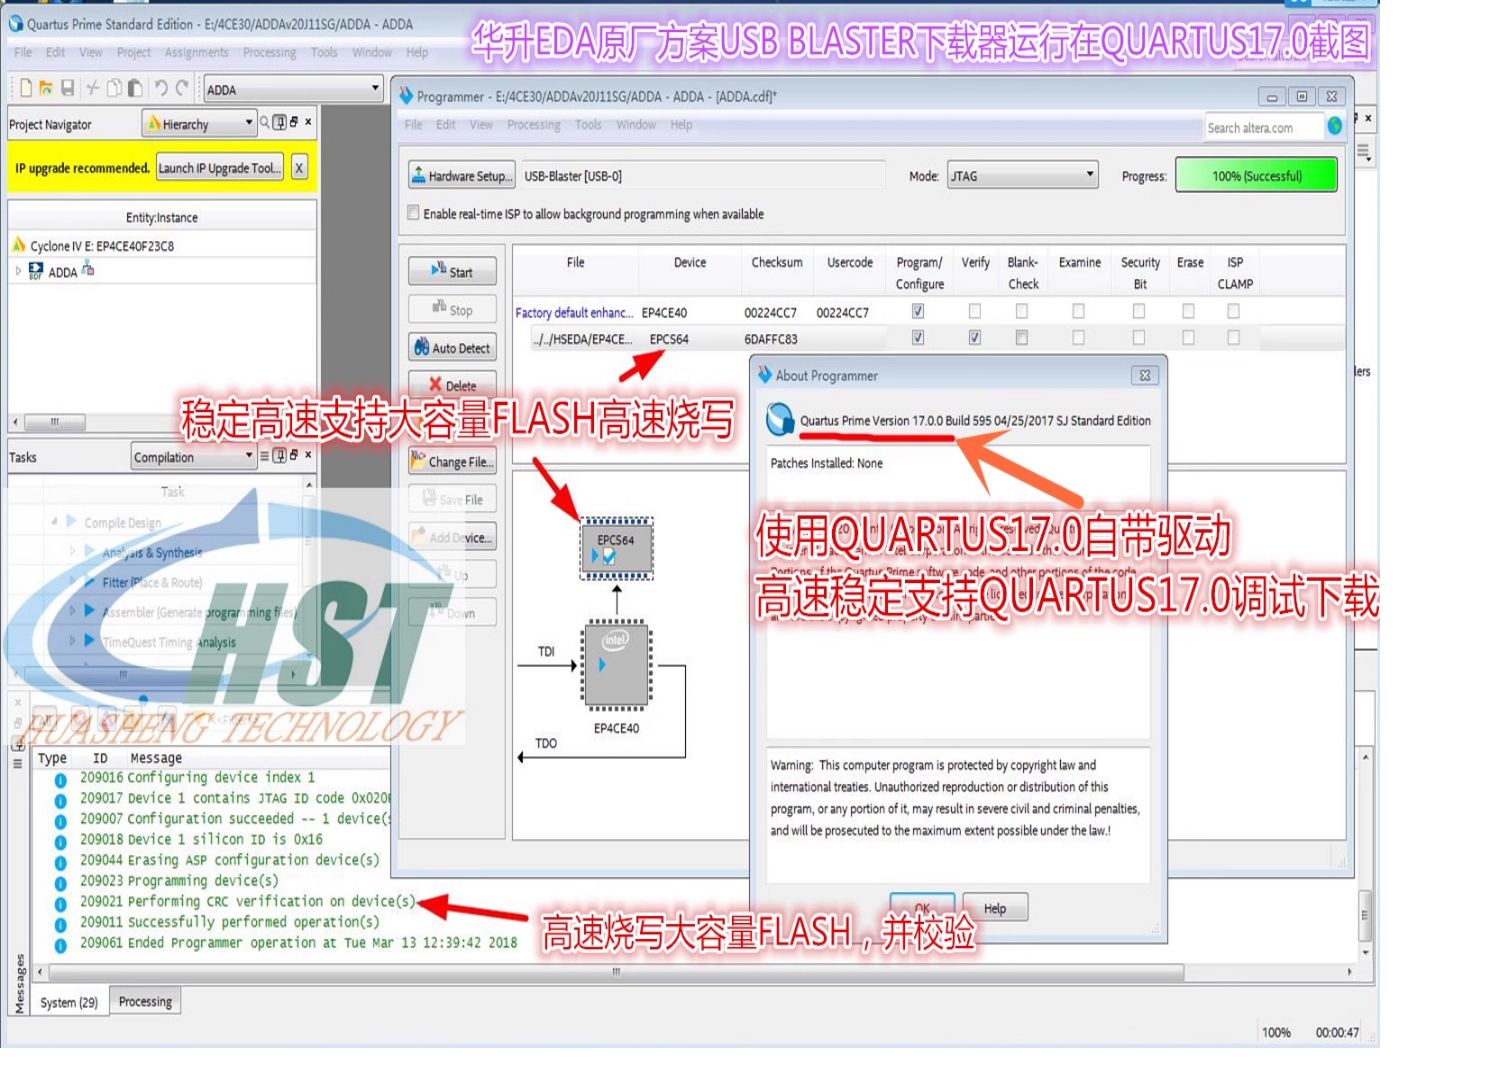Click the Undo arrow toolbar icon
Viewport: 1500px width, 1080px height.
(160, 88)
